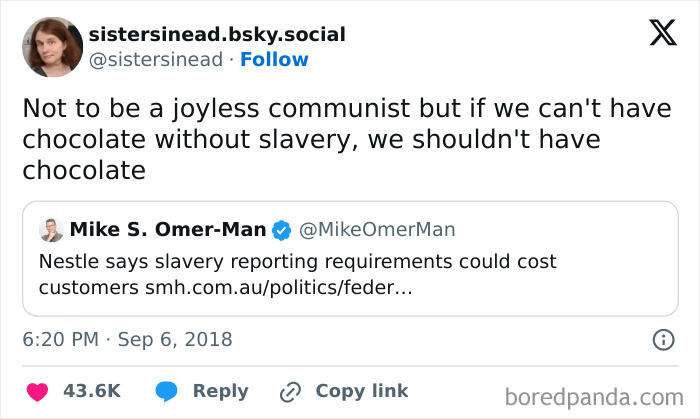
Task: Click the Reply button text
Action: tap(220, 391)
